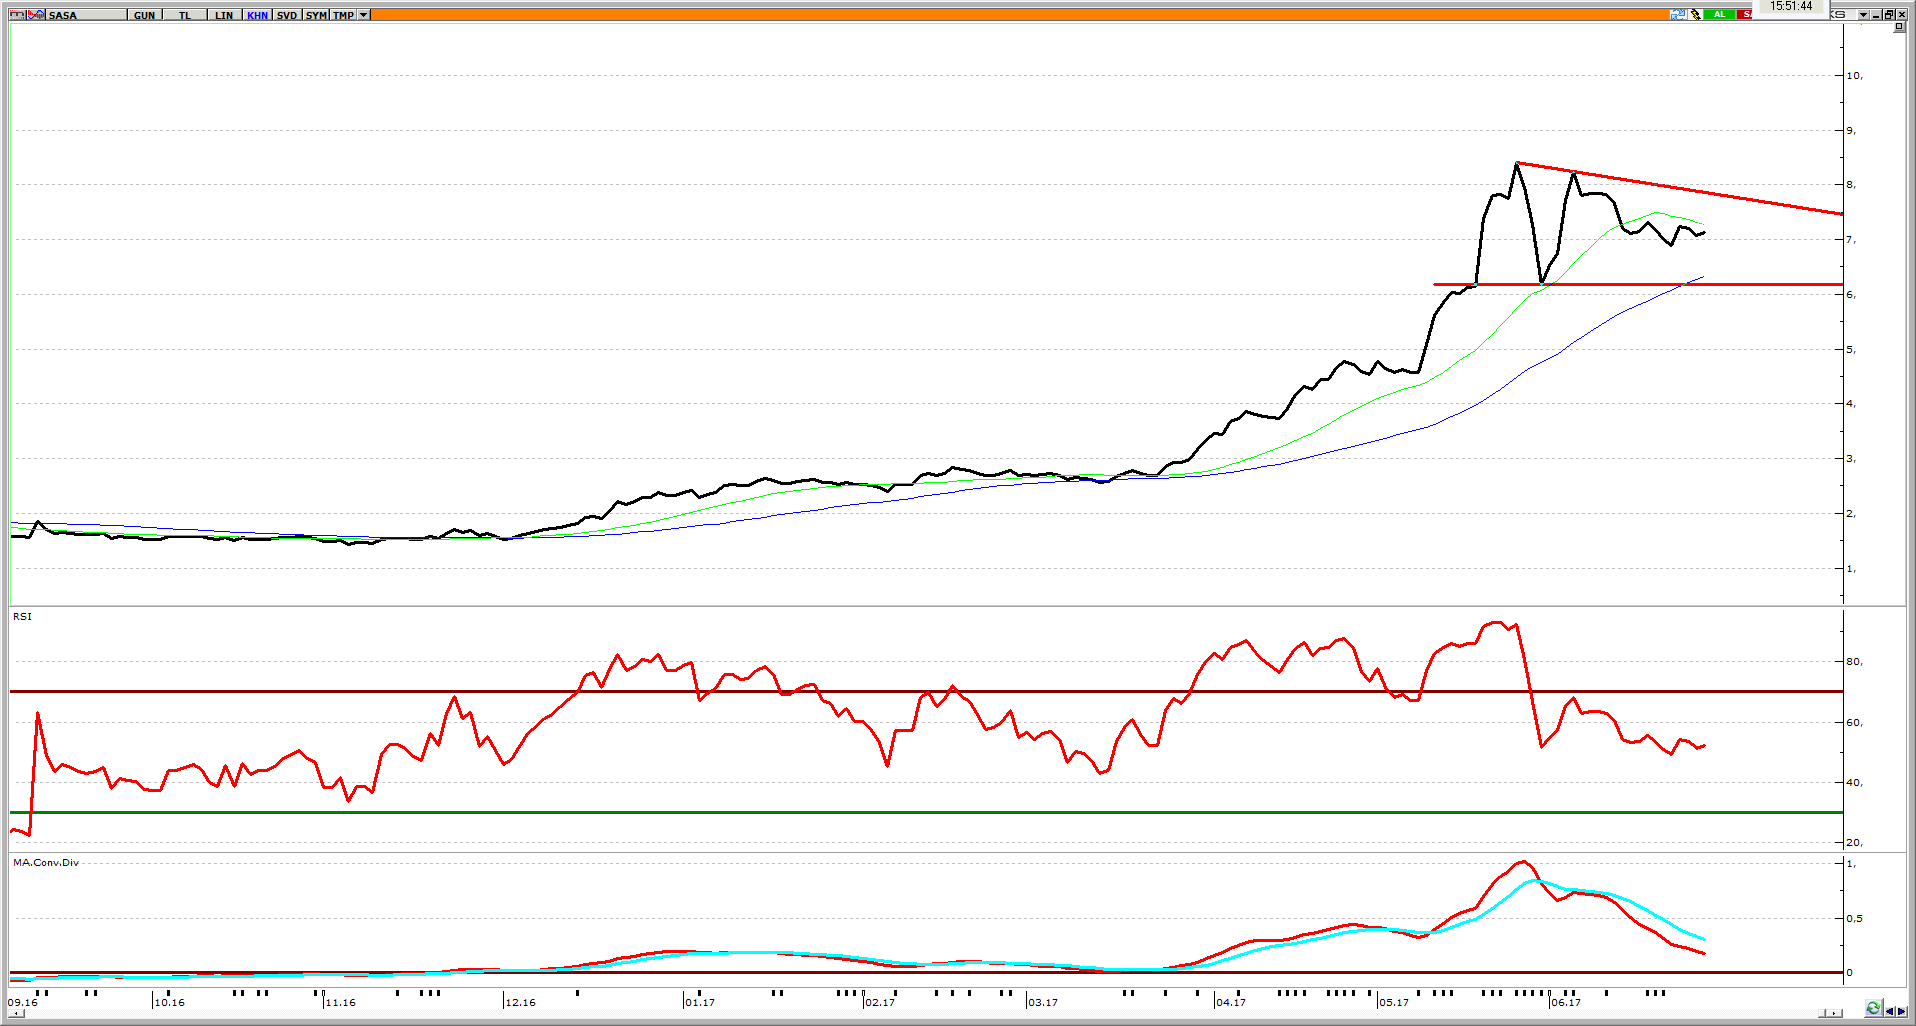Click the 06.17 date label on the axis

pos(1566,1002)
